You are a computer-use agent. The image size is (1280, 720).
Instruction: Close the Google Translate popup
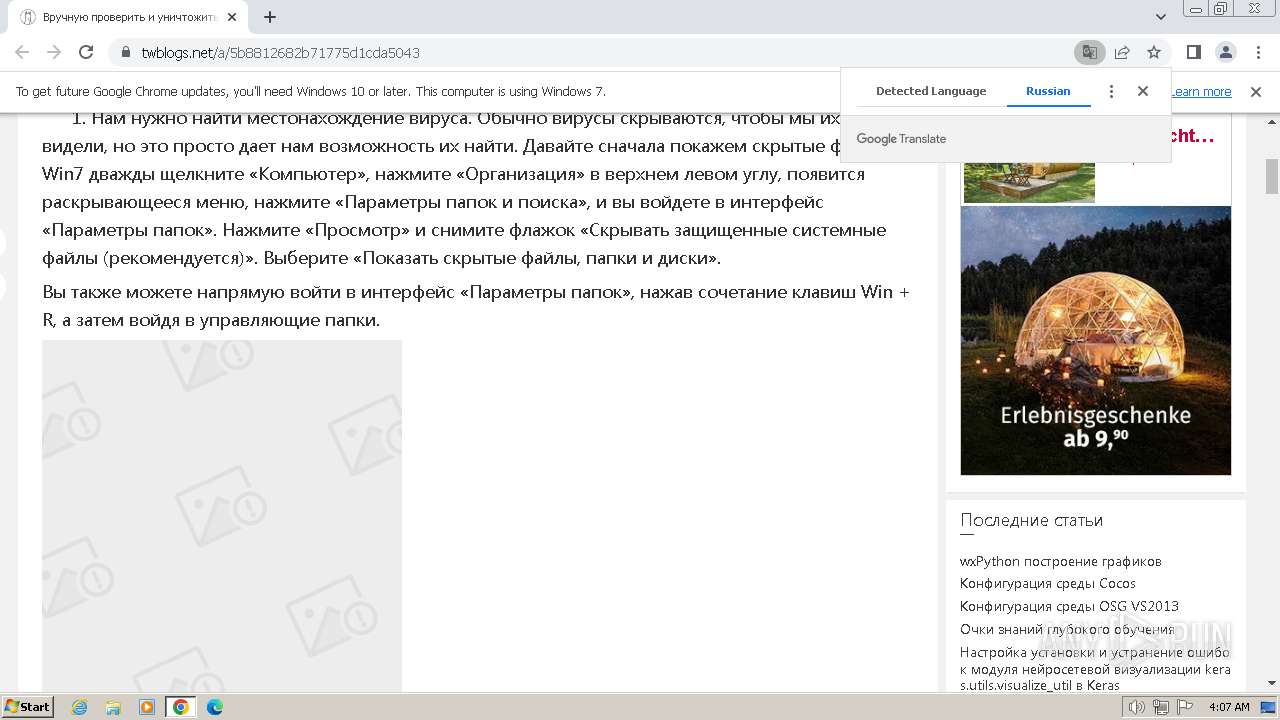[1143, 91]
